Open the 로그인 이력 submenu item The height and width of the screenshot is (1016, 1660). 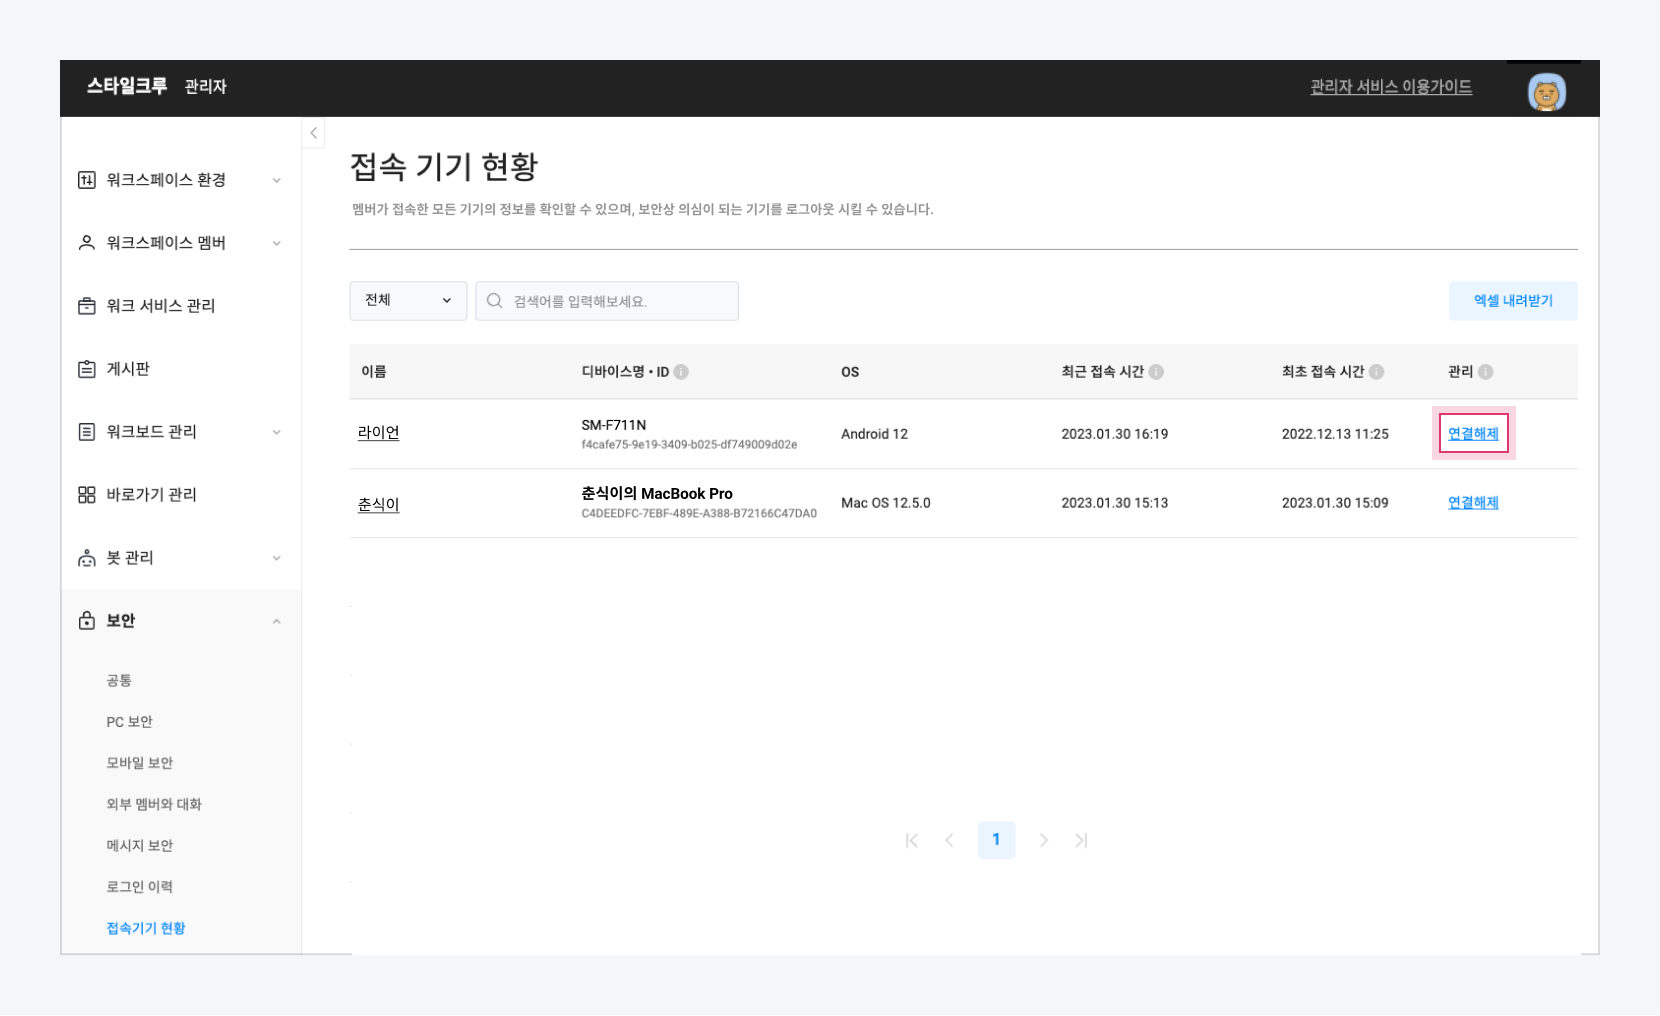(x=140, y=887)
